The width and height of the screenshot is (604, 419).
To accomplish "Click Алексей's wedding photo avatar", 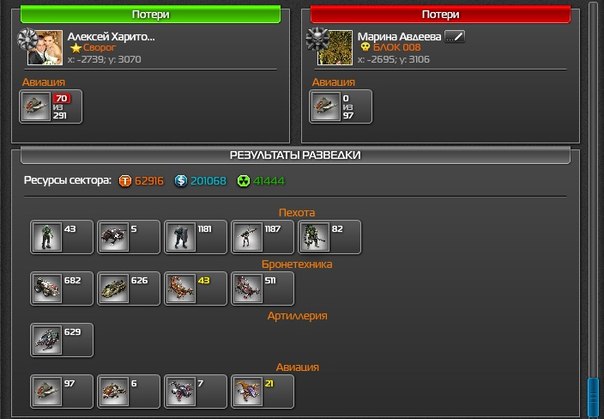I will tap(45, 48).
